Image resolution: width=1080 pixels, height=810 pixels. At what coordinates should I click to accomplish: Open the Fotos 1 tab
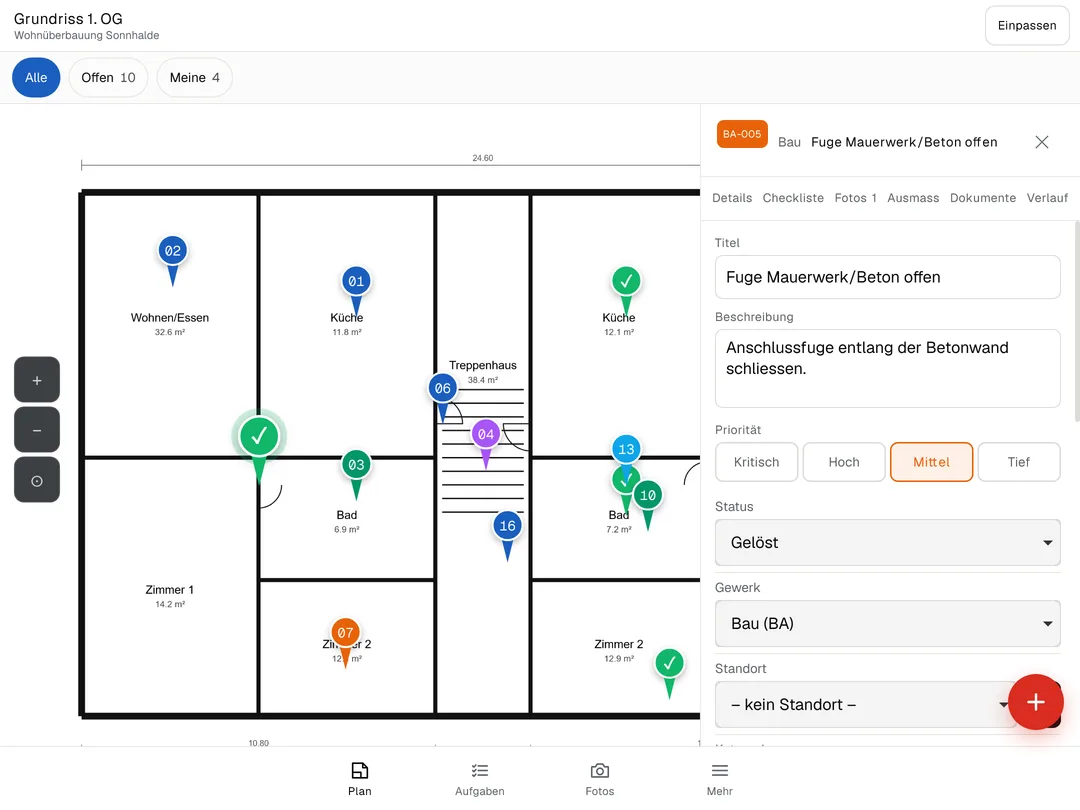tap(855, 198)
